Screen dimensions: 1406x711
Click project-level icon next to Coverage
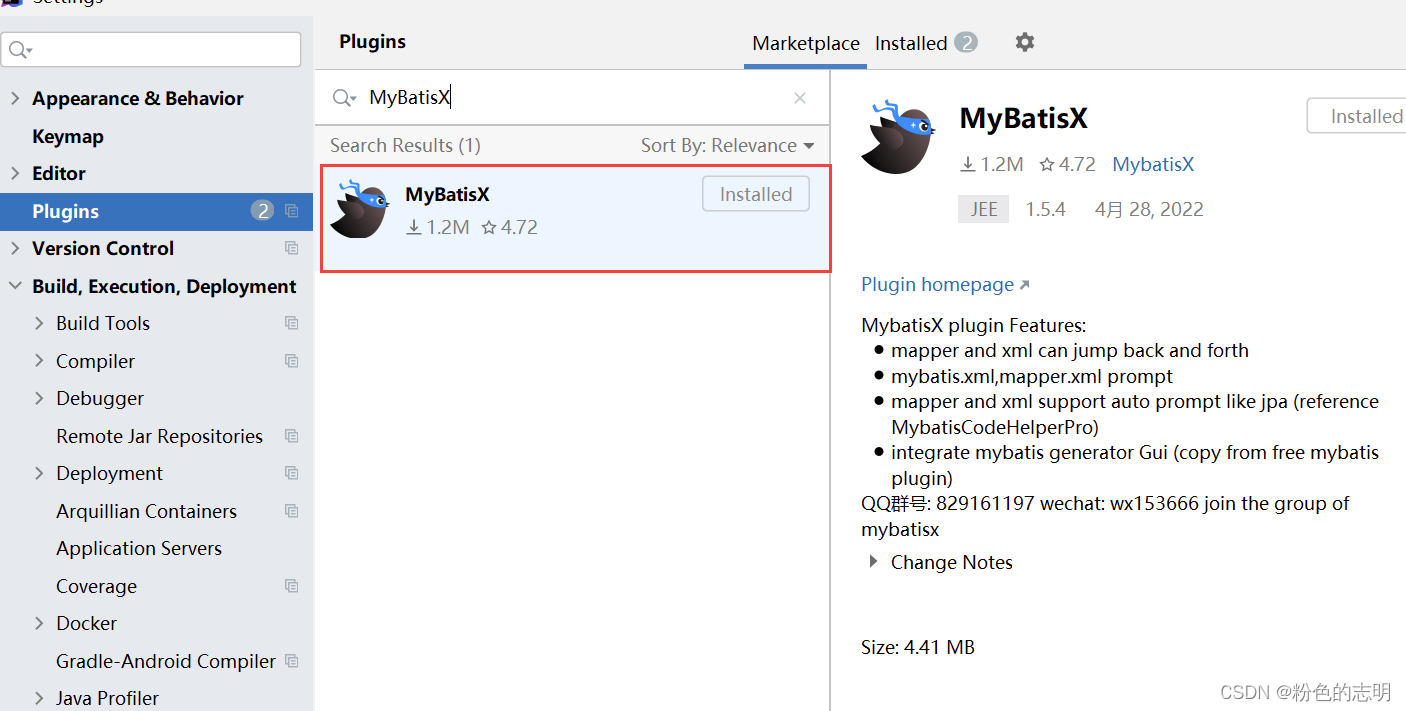pos(291,586)
